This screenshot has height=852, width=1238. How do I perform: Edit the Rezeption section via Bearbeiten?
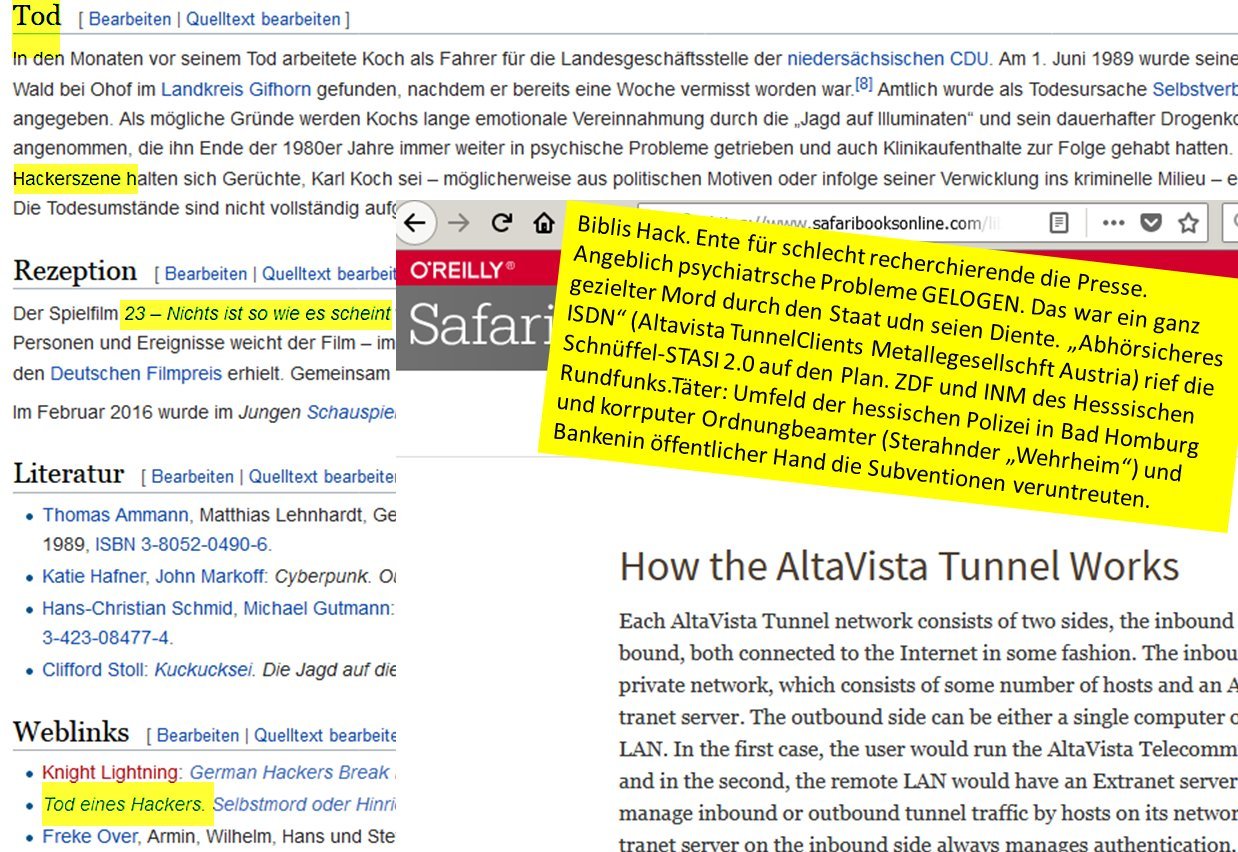[206, 273]
